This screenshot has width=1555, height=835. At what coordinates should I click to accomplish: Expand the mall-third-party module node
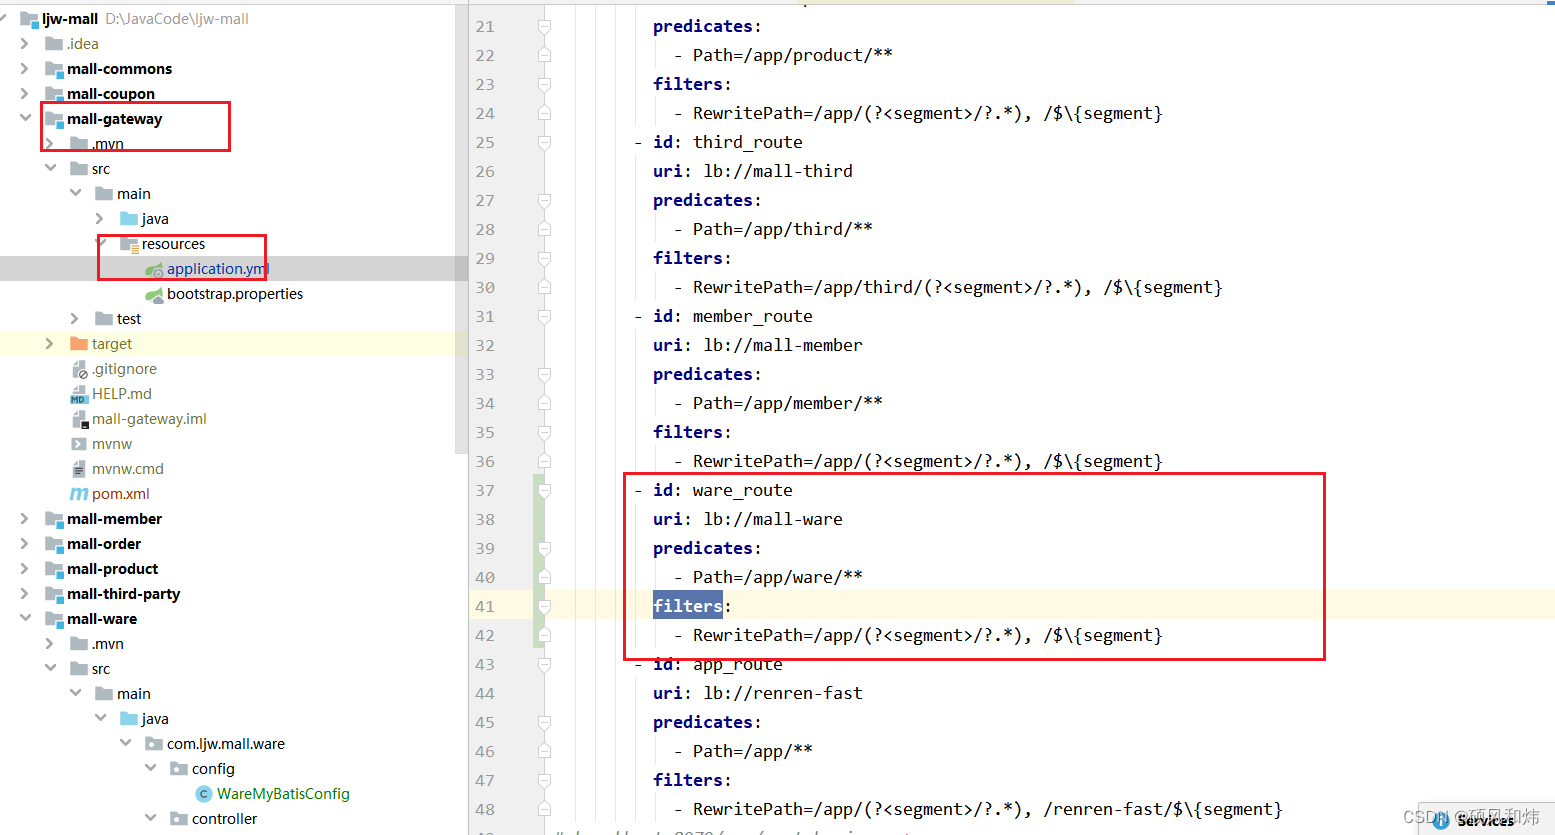click(x=25, y=593)
